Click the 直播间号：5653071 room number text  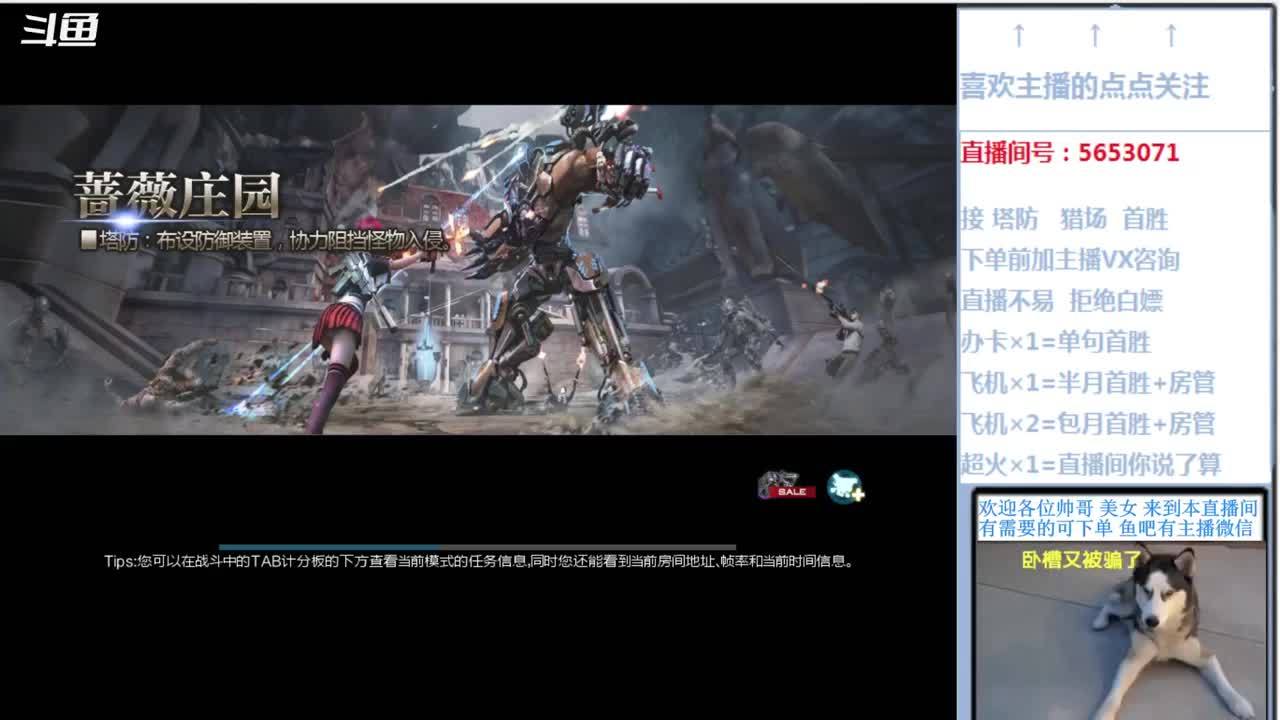(1070, 153)
